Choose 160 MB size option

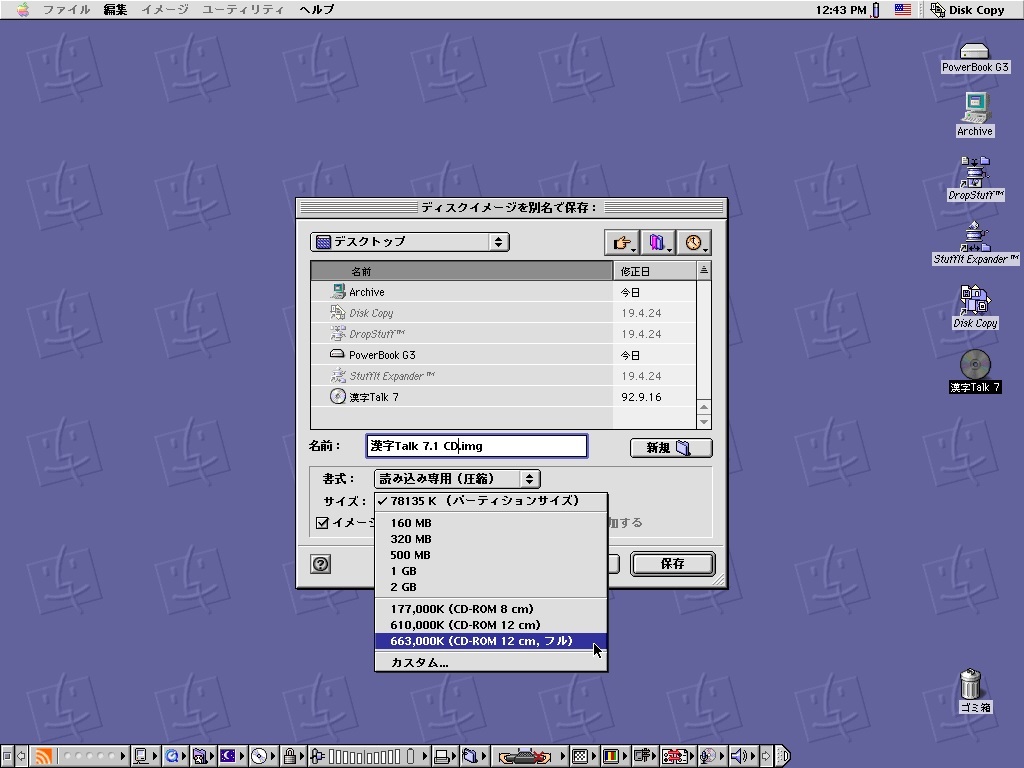491,523
